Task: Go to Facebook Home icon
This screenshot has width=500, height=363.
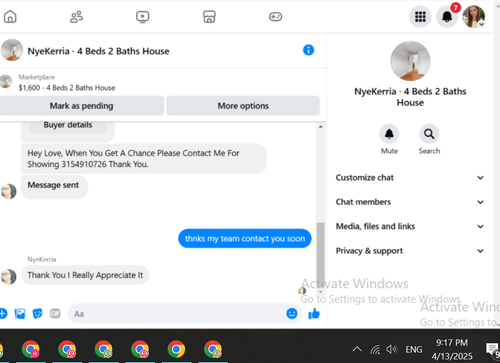Action: [10, 17]
